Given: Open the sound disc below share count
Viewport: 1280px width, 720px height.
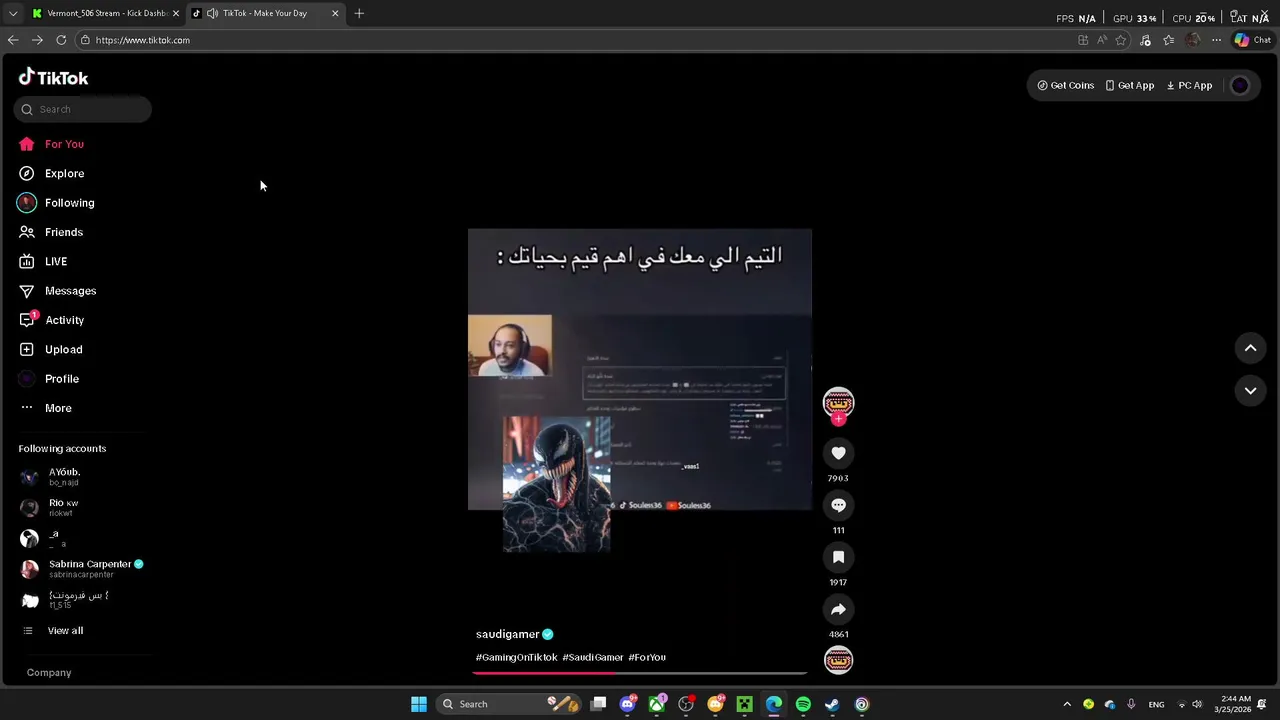Looking at the screenshot, I should tap(838, 660).
